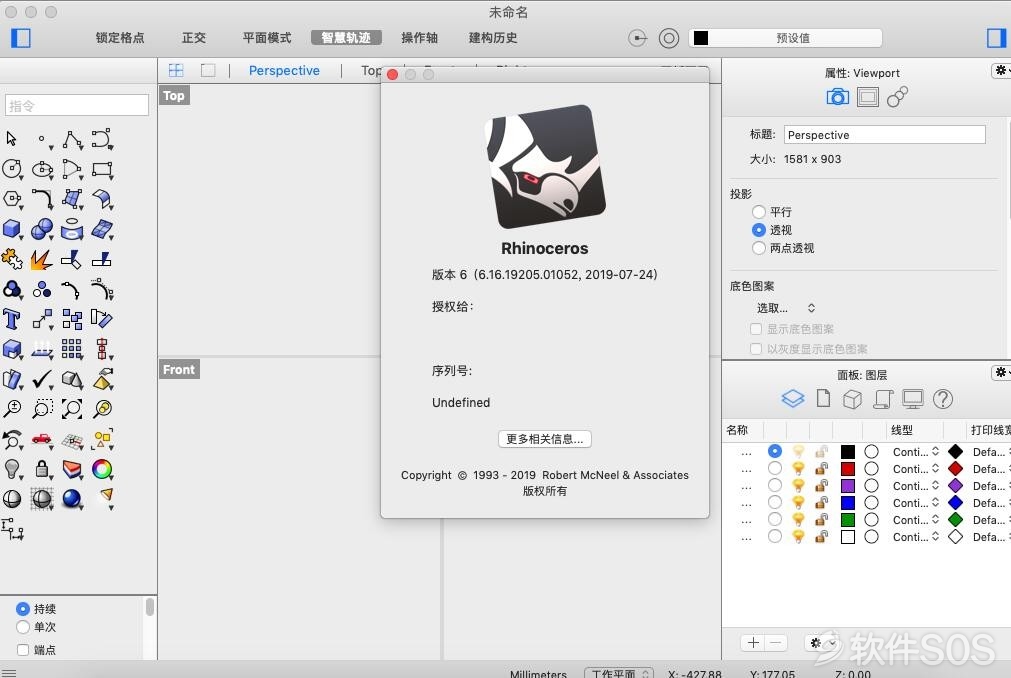Image resolution: width=1011 pixels, height=678 pixels.
Task: Click the red car icon
Action: (x=41, y=440)
